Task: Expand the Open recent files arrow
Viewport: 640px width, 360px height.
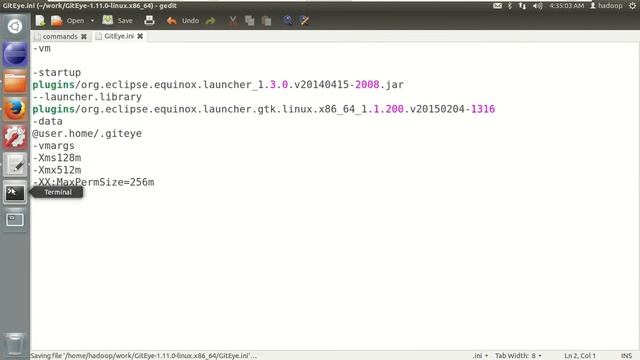Action: (92, 20)
